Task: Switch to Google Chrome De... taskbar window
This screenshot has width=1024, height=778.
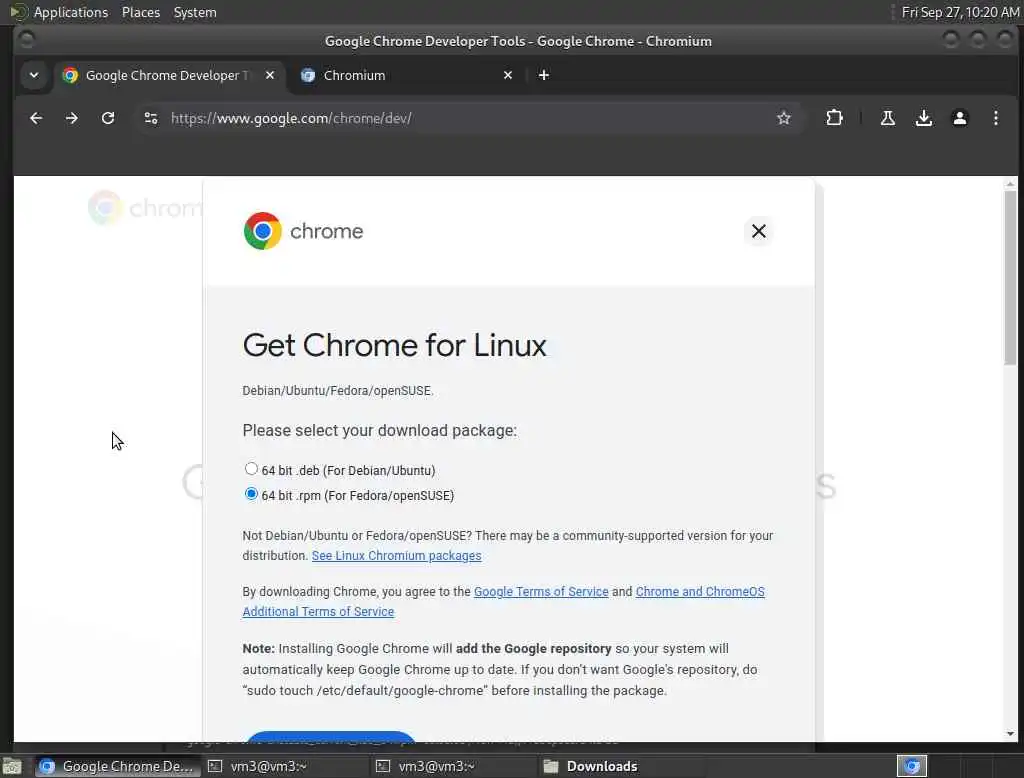Action: click(x=116, y=766)
